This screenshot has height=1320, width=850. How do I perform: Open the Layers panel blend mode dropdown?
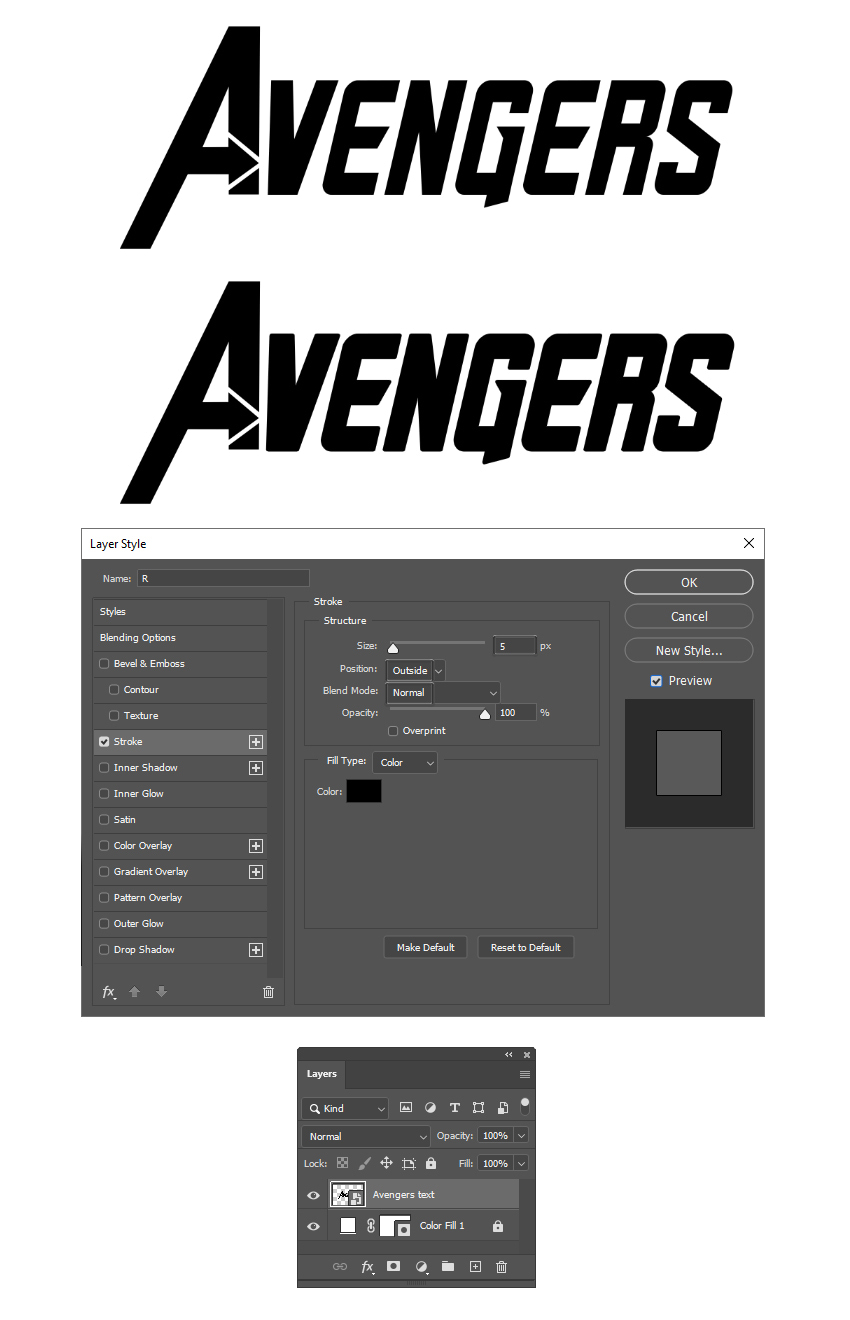(x=366, y=1136)
